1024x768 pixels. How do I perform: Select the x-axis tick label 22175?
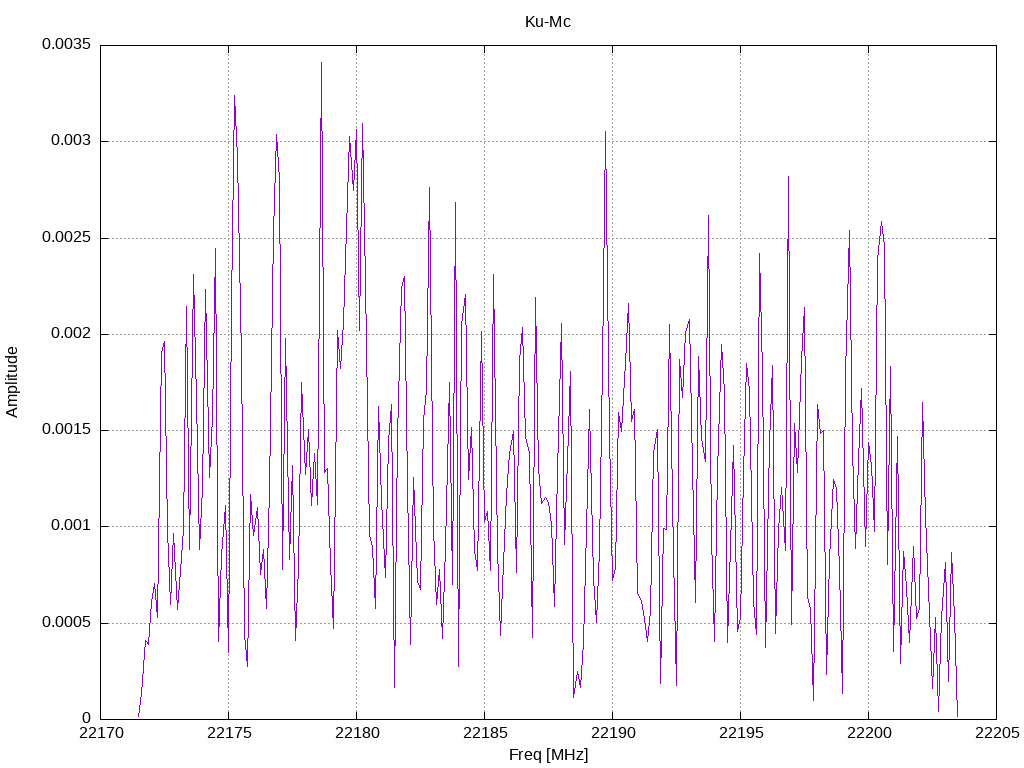pyautogui.click(x=229, y=733)
